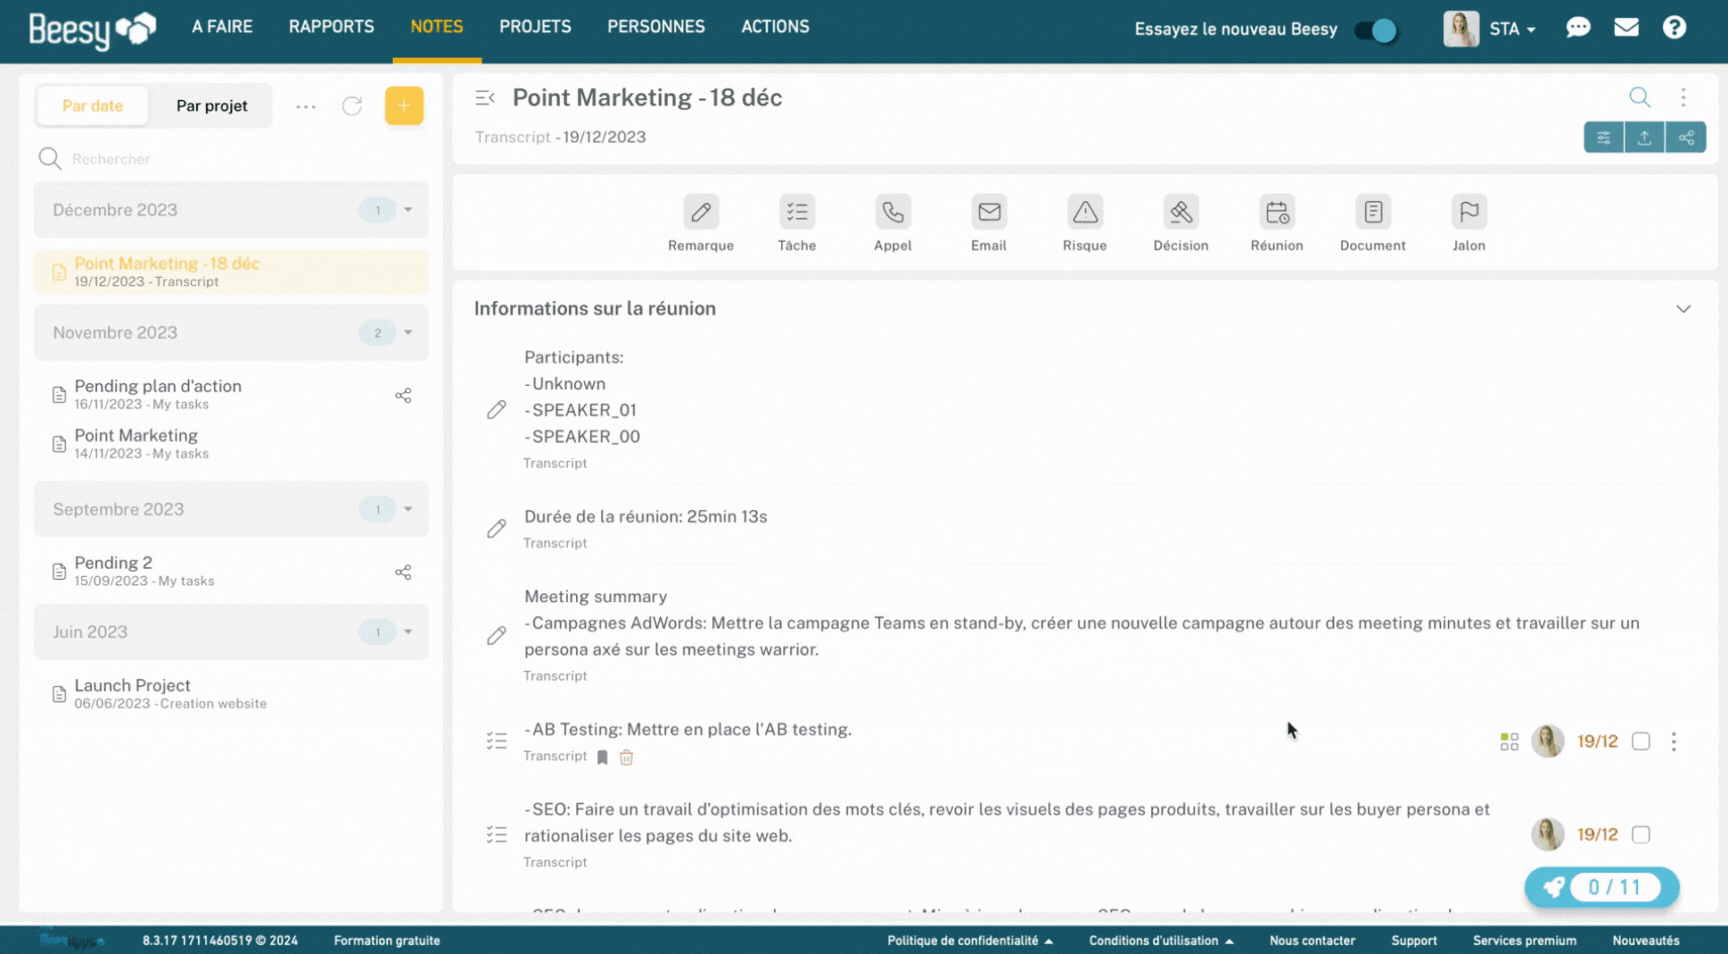Search within the note using magnifier icon
Viewport: 1728px width, 954px height.
(x=1639, y=97)
